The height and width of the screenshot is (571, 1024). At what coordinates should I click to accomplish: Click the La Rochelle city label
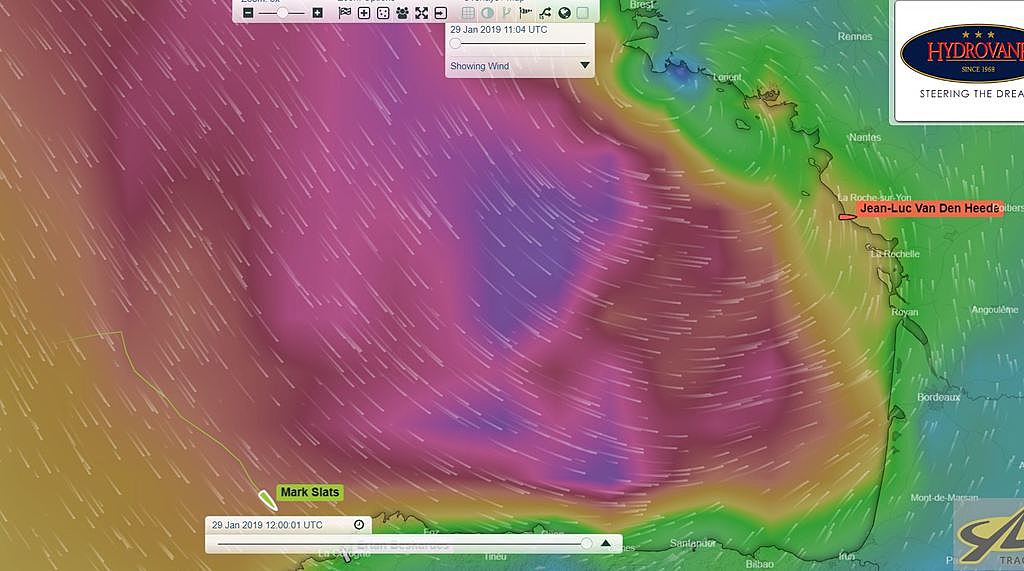pos(895,253)
